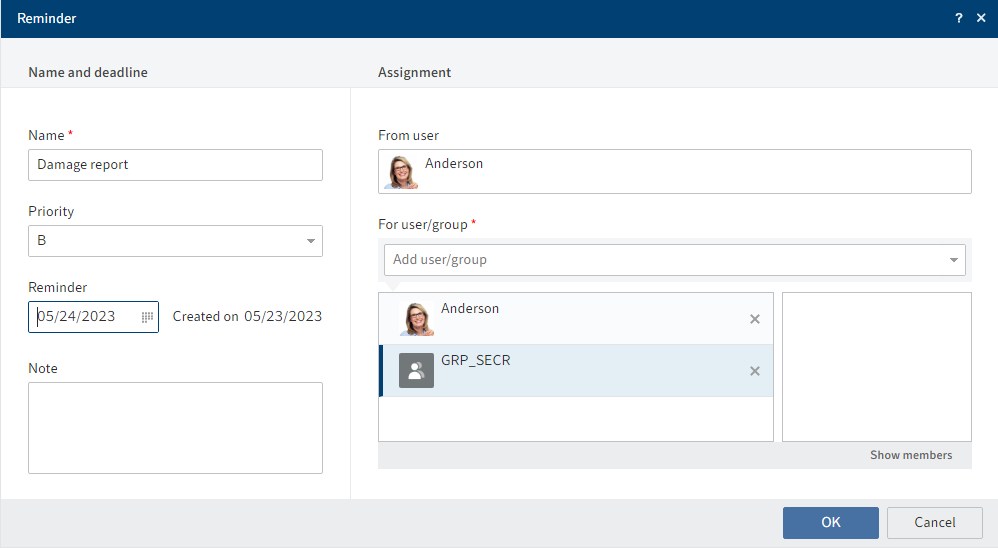The height and width of the screenshot is (548, 998).
Task: Click the GRP_SECR group icon
Action: pyautogui.click(x=416, y=371)
